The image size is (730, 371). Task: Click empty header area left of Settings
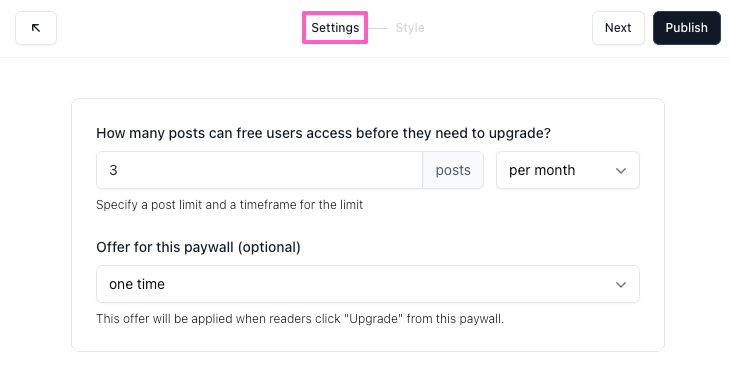(179, 28)
